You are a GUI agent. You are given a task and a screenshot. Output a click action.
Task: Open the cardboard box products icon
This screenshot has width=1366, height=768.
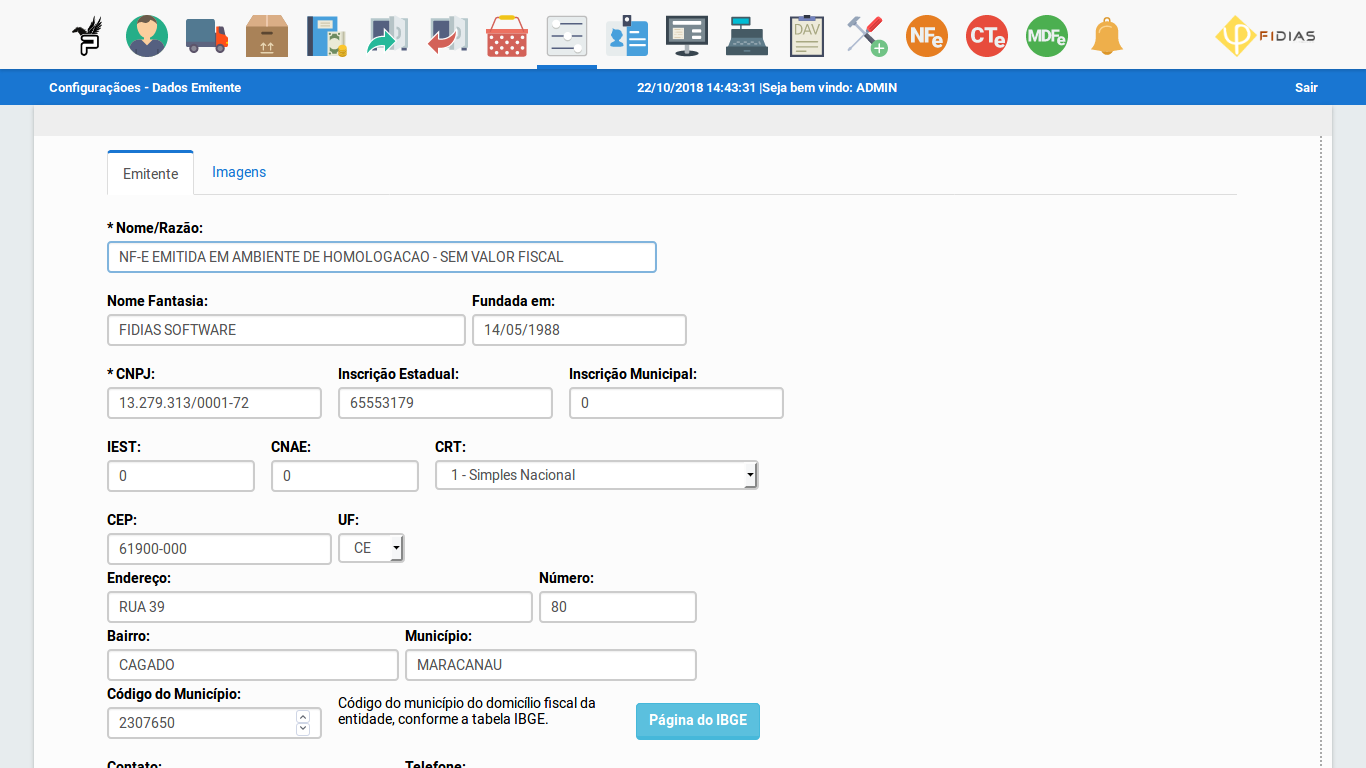click(267, 36)
